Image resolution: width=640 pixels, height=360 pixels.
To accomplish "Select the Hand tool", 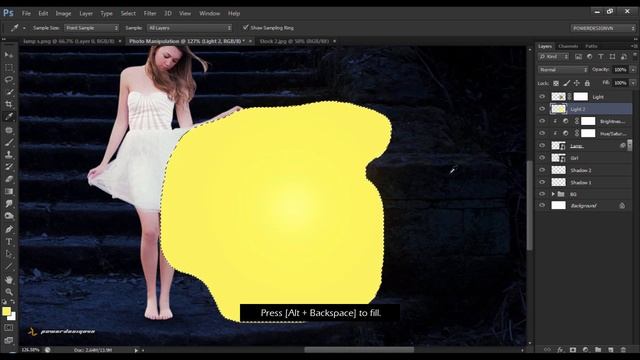I will click(9, 280).
